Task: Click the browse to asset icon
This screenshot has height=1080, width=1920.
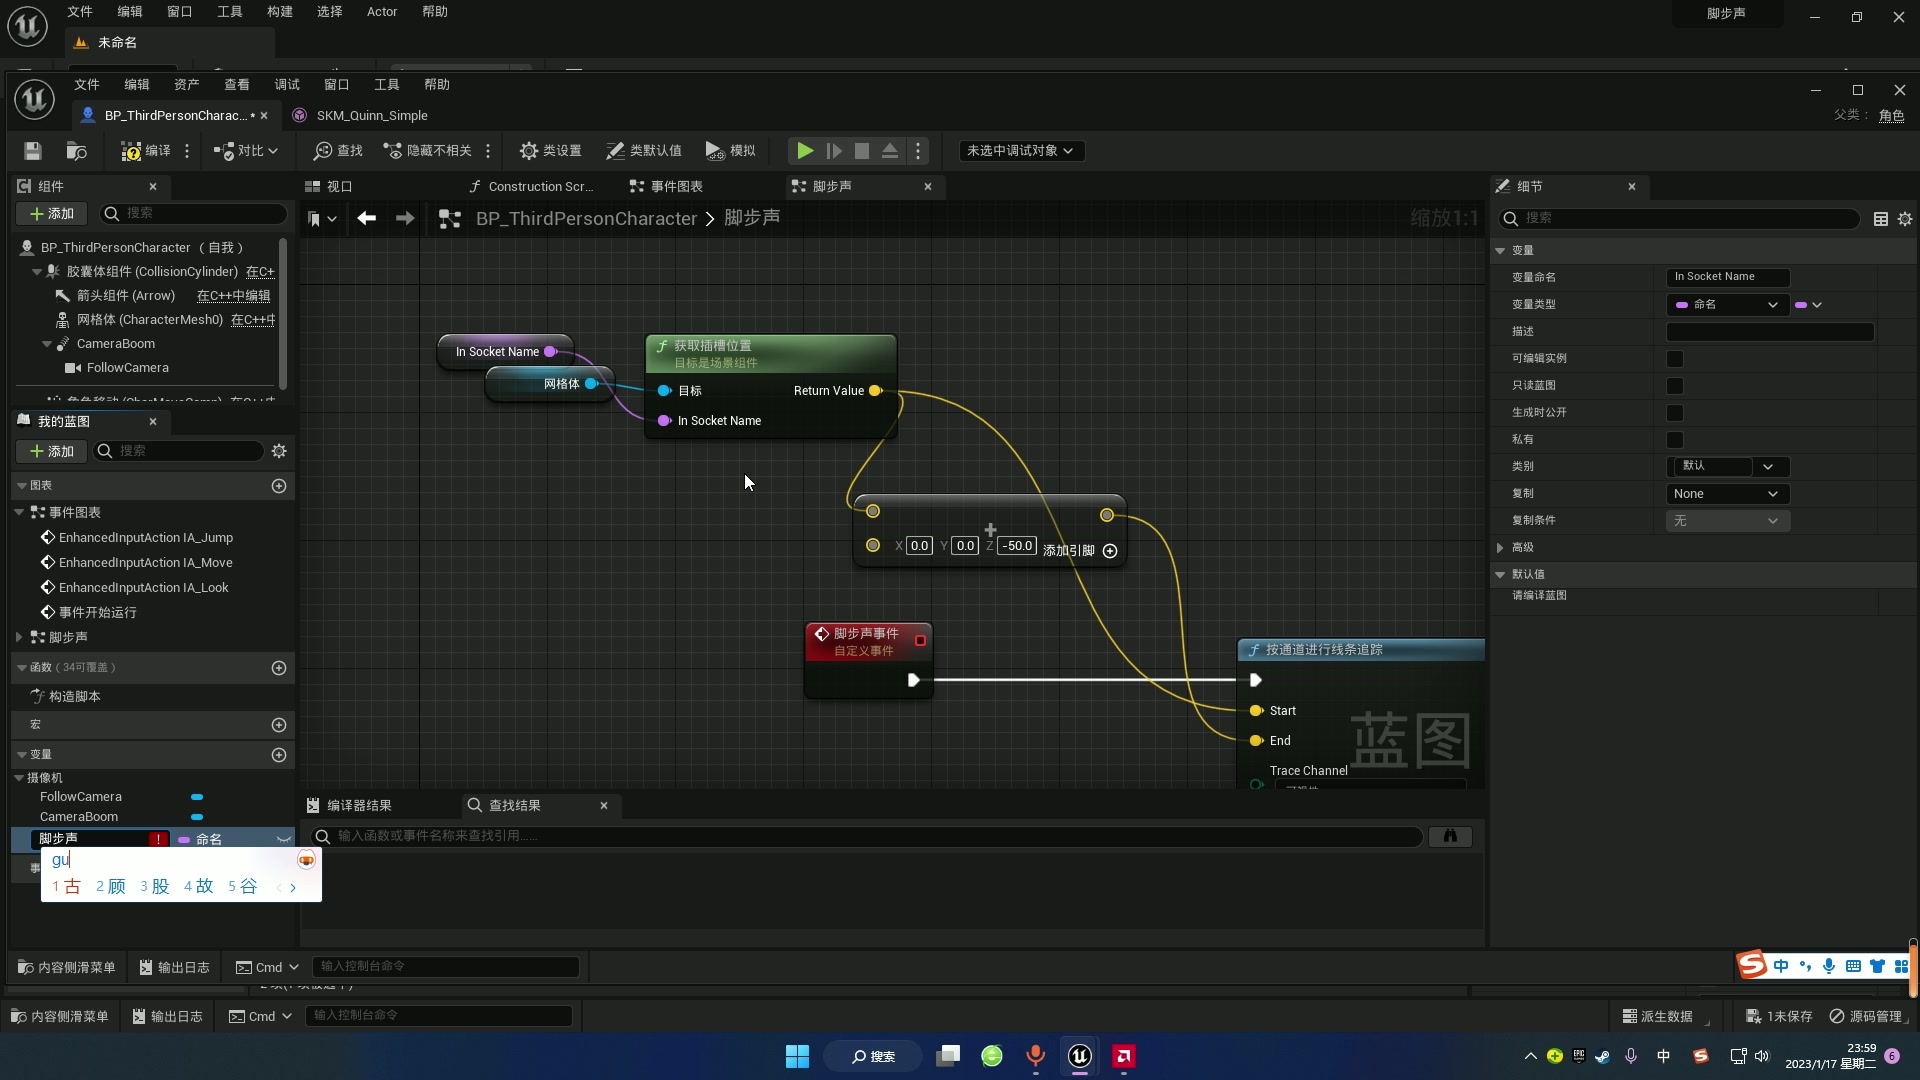Action: [x=76, y=151]
